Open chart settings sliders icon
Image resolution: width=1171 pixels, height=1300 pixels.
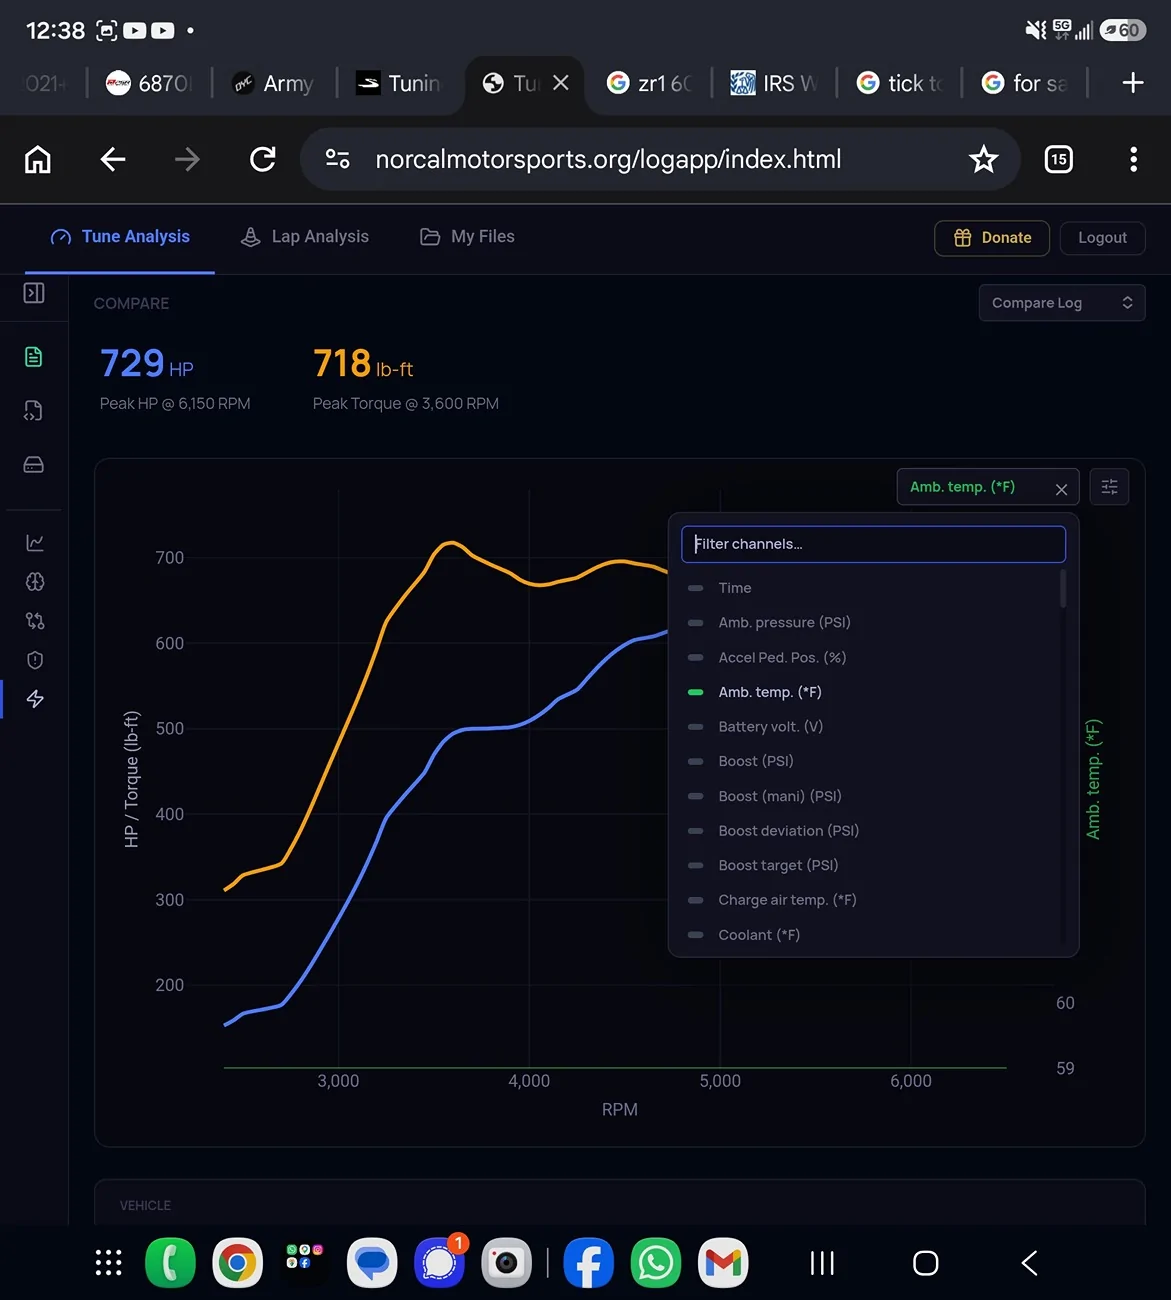pos(1109,487)
